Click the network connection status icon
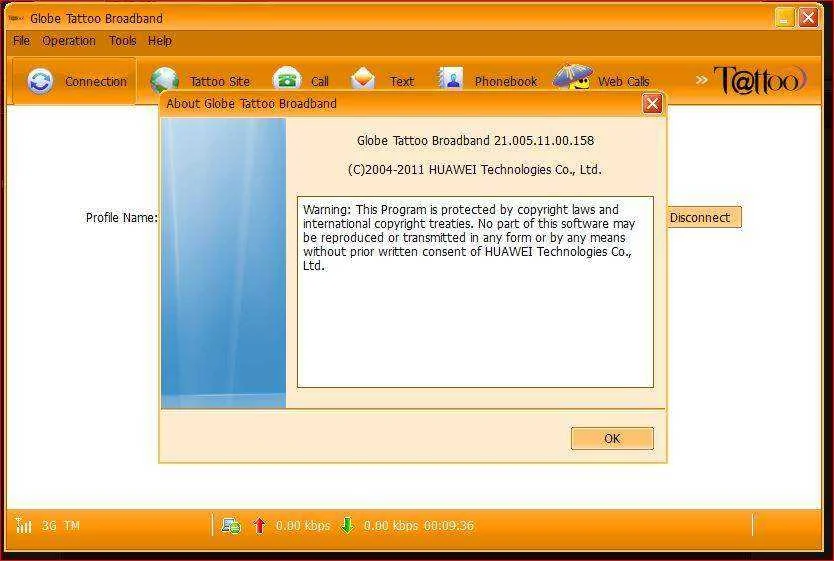The height and width of the screenshot is (561, 834). point(231,525)
